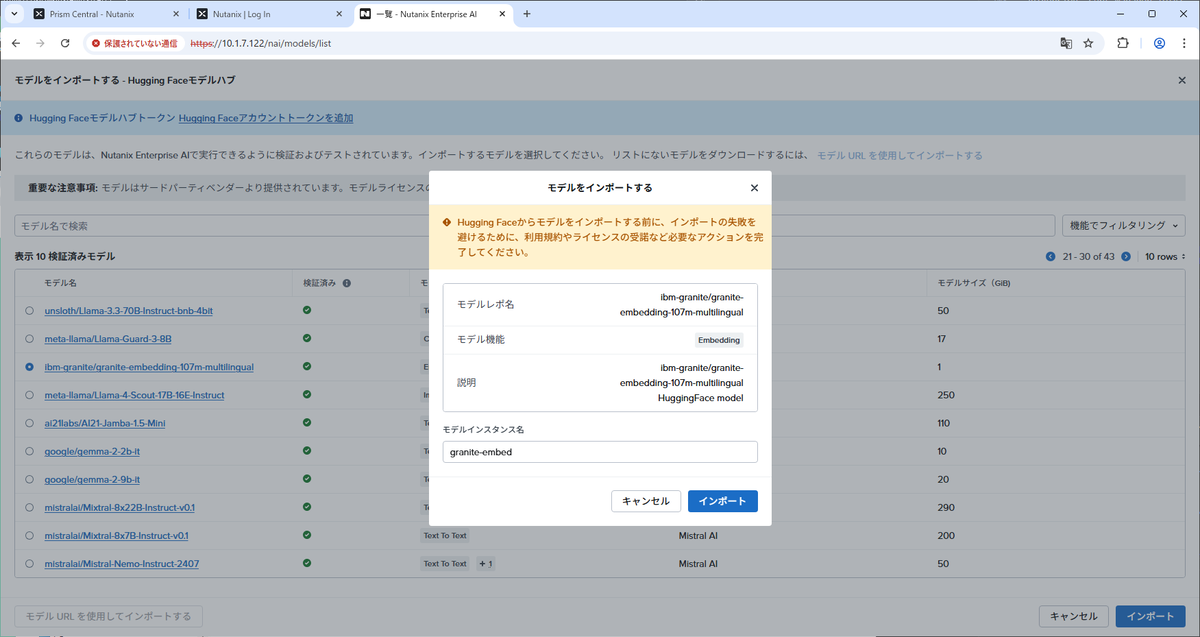
Task: Go to previous page of models
Action: coord(1050,257)
